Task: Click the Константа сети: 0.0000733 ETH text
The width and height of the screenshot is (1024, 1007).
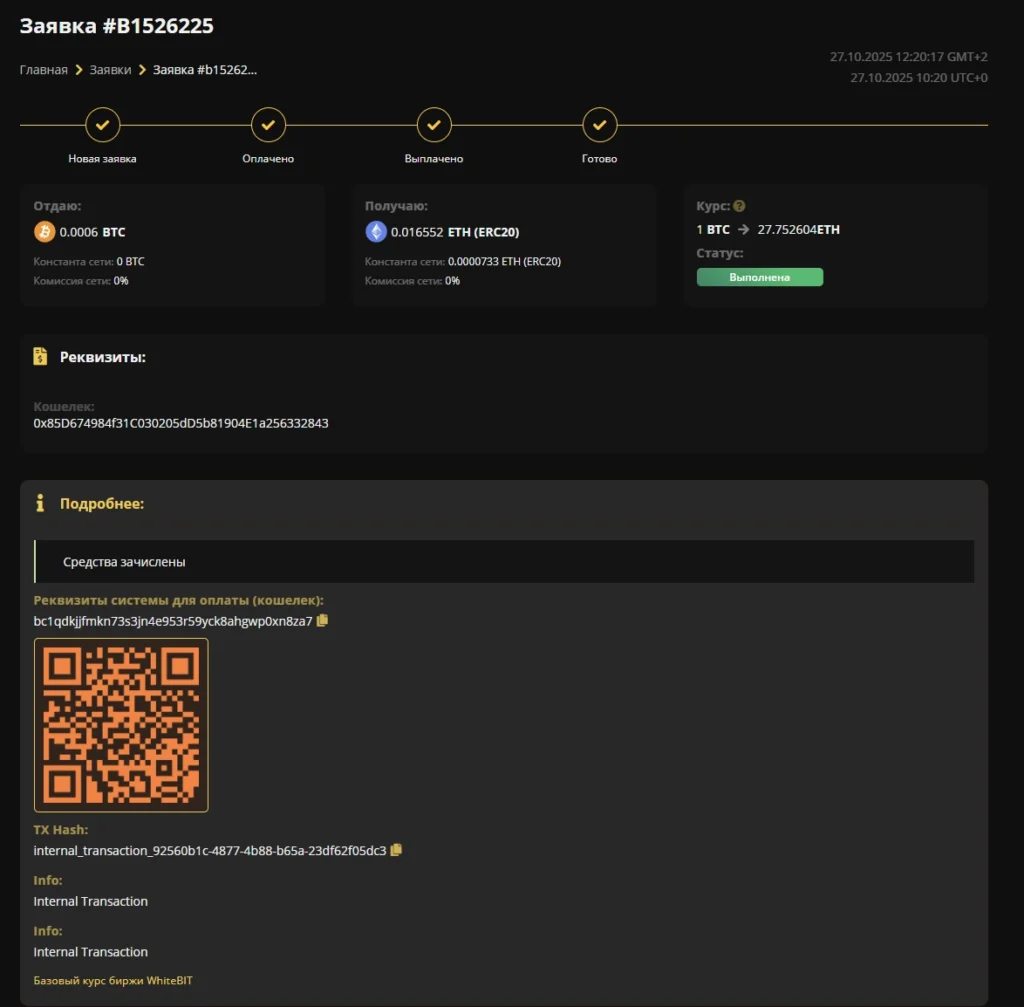Action: tap(462, 261)
